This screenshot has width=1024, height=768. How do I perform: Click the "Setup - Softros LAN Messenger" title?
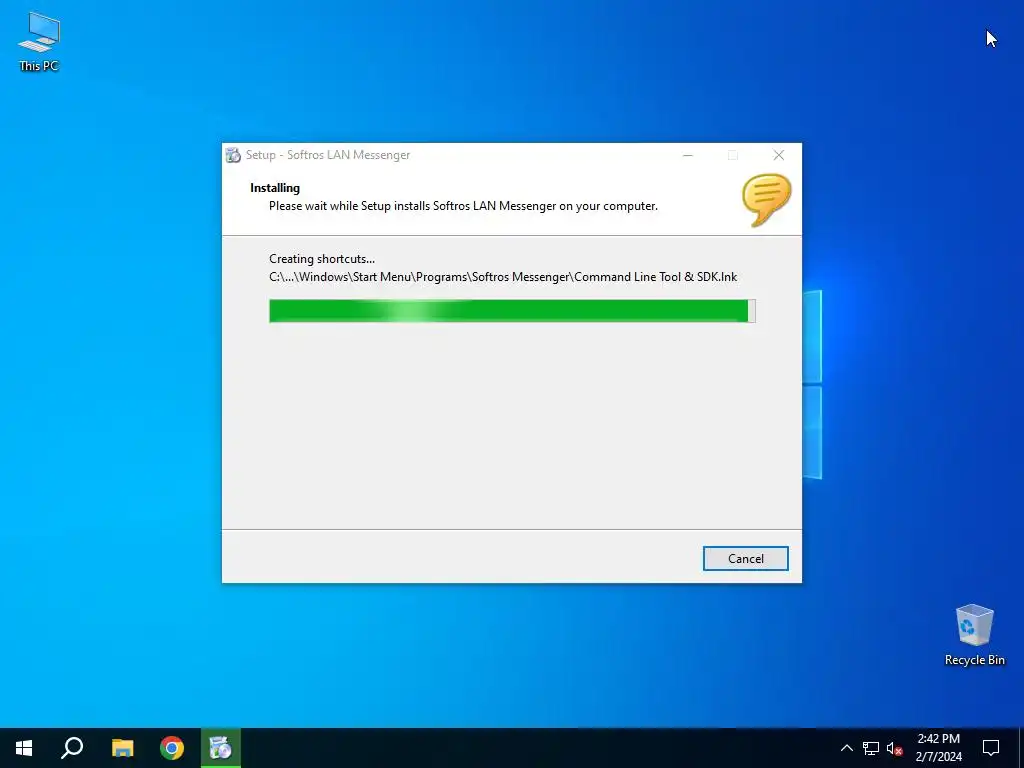click(x=328, y=155)
